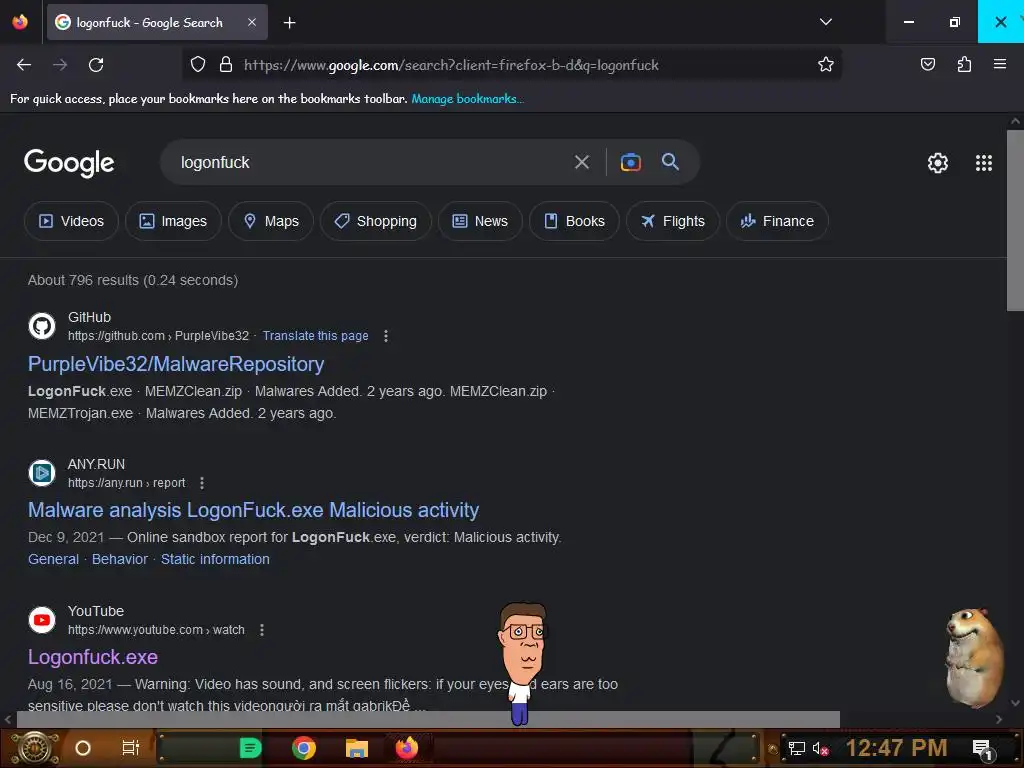
Task: Open more options for ANY.RUN result
Action: tap(202, 483)
